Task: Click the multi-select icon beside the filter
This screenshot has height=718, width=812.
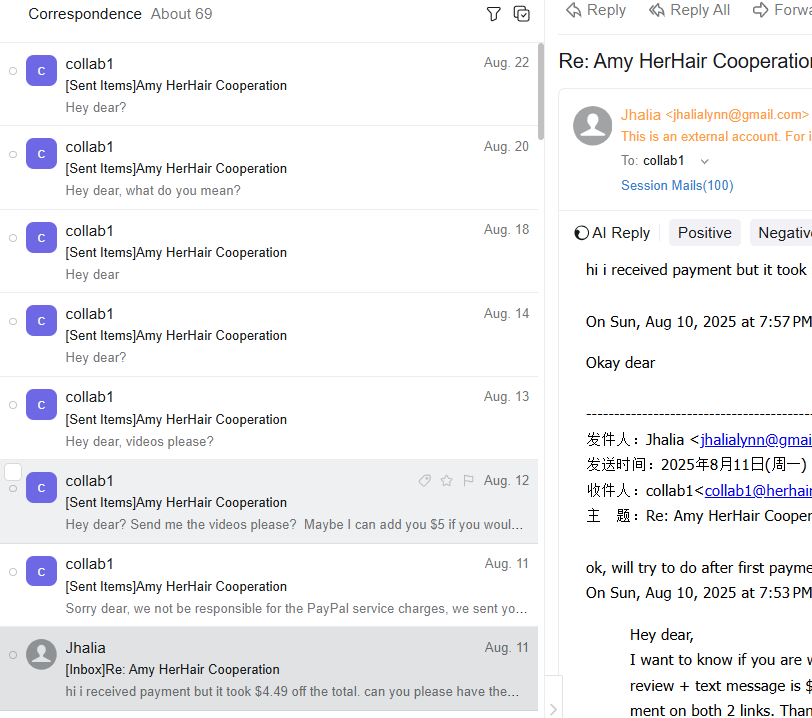Action: (521, 14)
